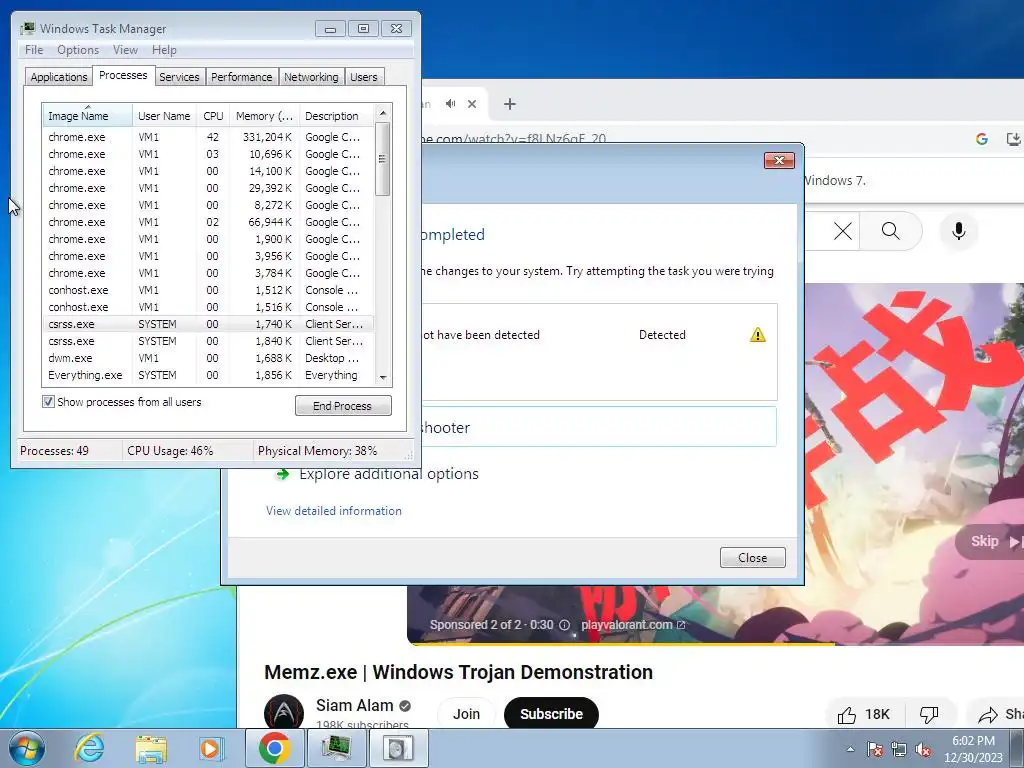Click the Task Manager title bar icon
1024x768 pixels.
click(x=27, y=29)
